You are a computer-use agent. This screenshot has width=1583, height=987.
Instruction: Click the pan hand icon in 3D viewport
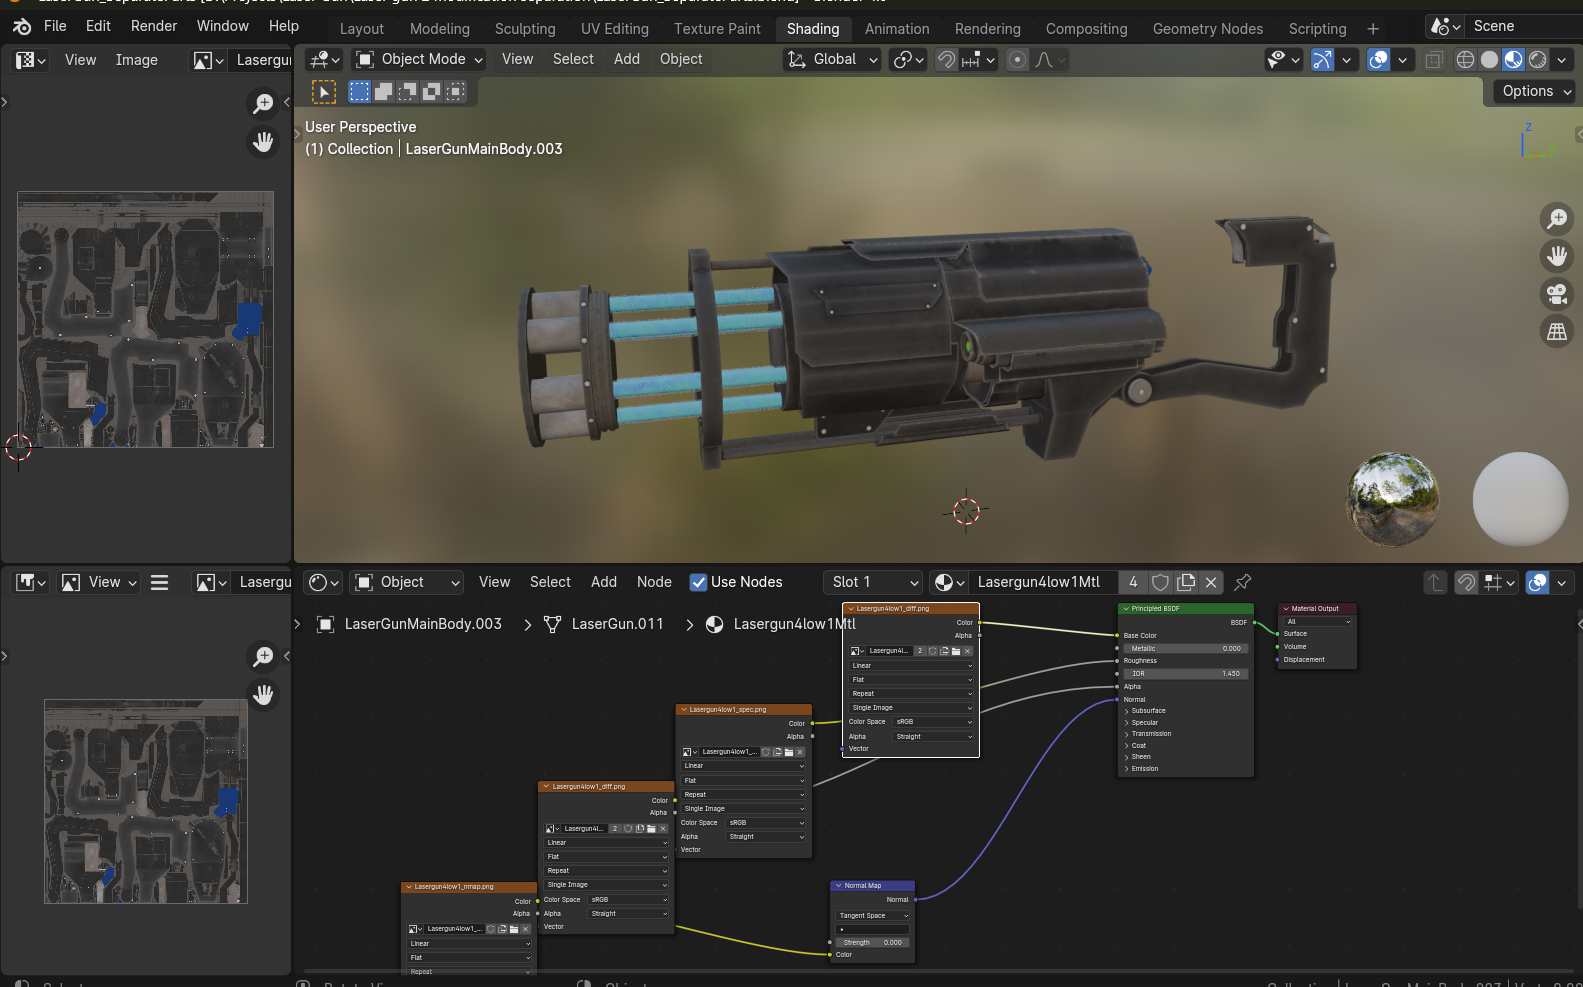[x=1557, y=256]
